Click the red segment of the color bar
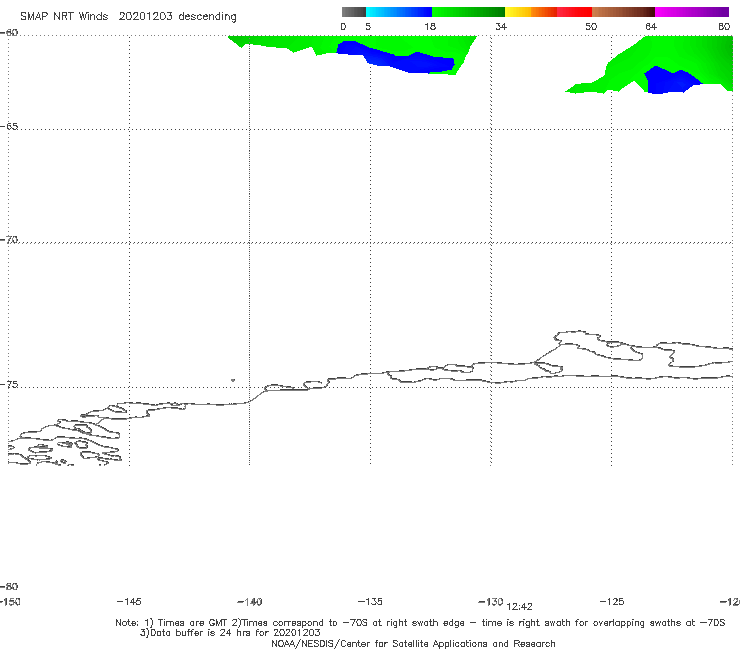 pos(574,12)
